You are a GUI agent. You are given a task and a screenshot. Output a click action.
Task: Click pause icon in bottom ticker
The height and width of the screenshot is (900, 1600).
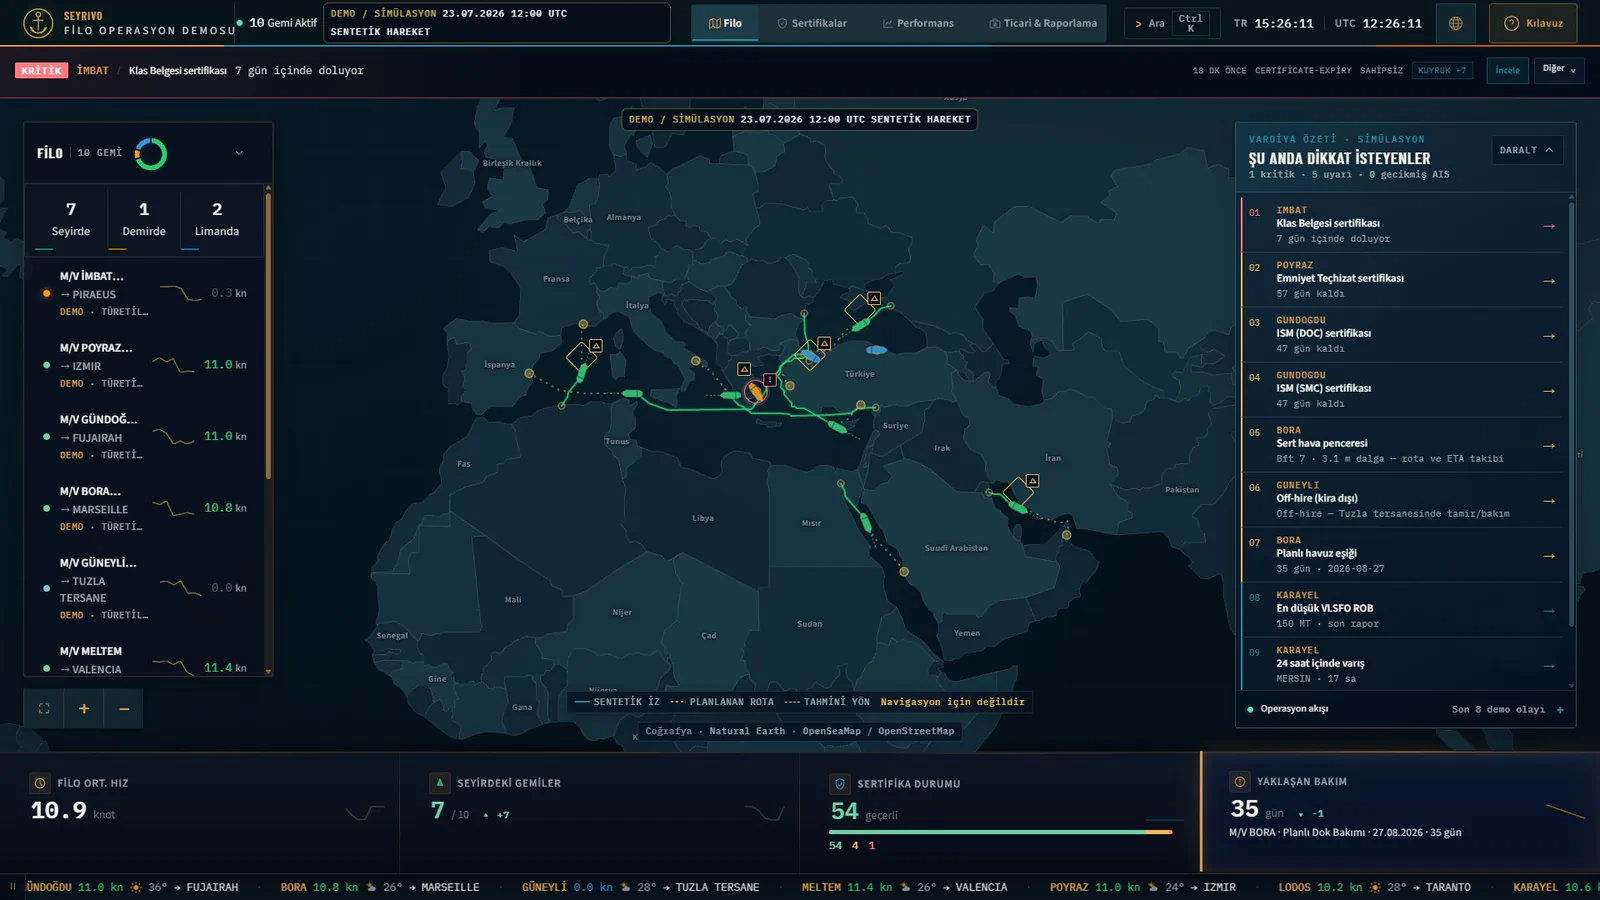13,887
